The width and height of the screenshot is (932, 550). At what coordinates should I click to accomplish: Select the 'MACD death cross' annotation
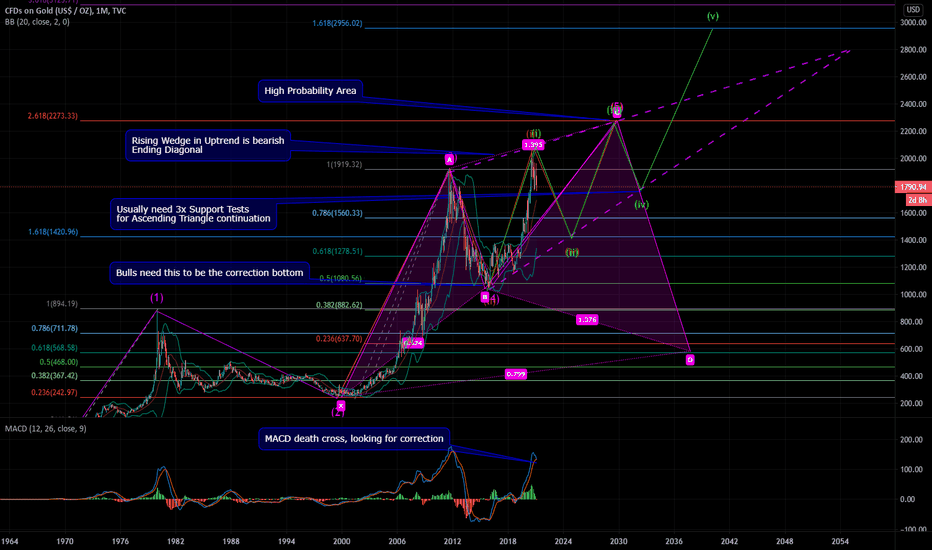coord(354,439)
